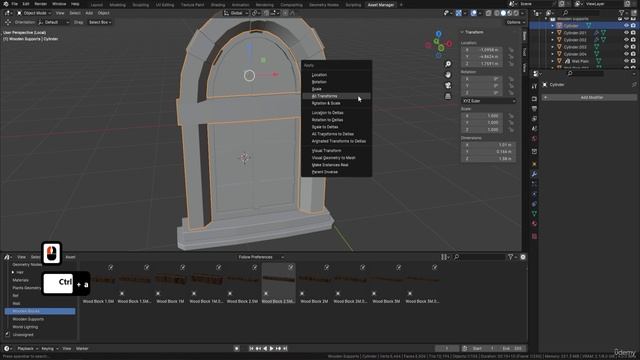This screenshot has width=640, height=360.
Task: Switch orthographic perspective grid icon
Action: (x=448, y=96)
